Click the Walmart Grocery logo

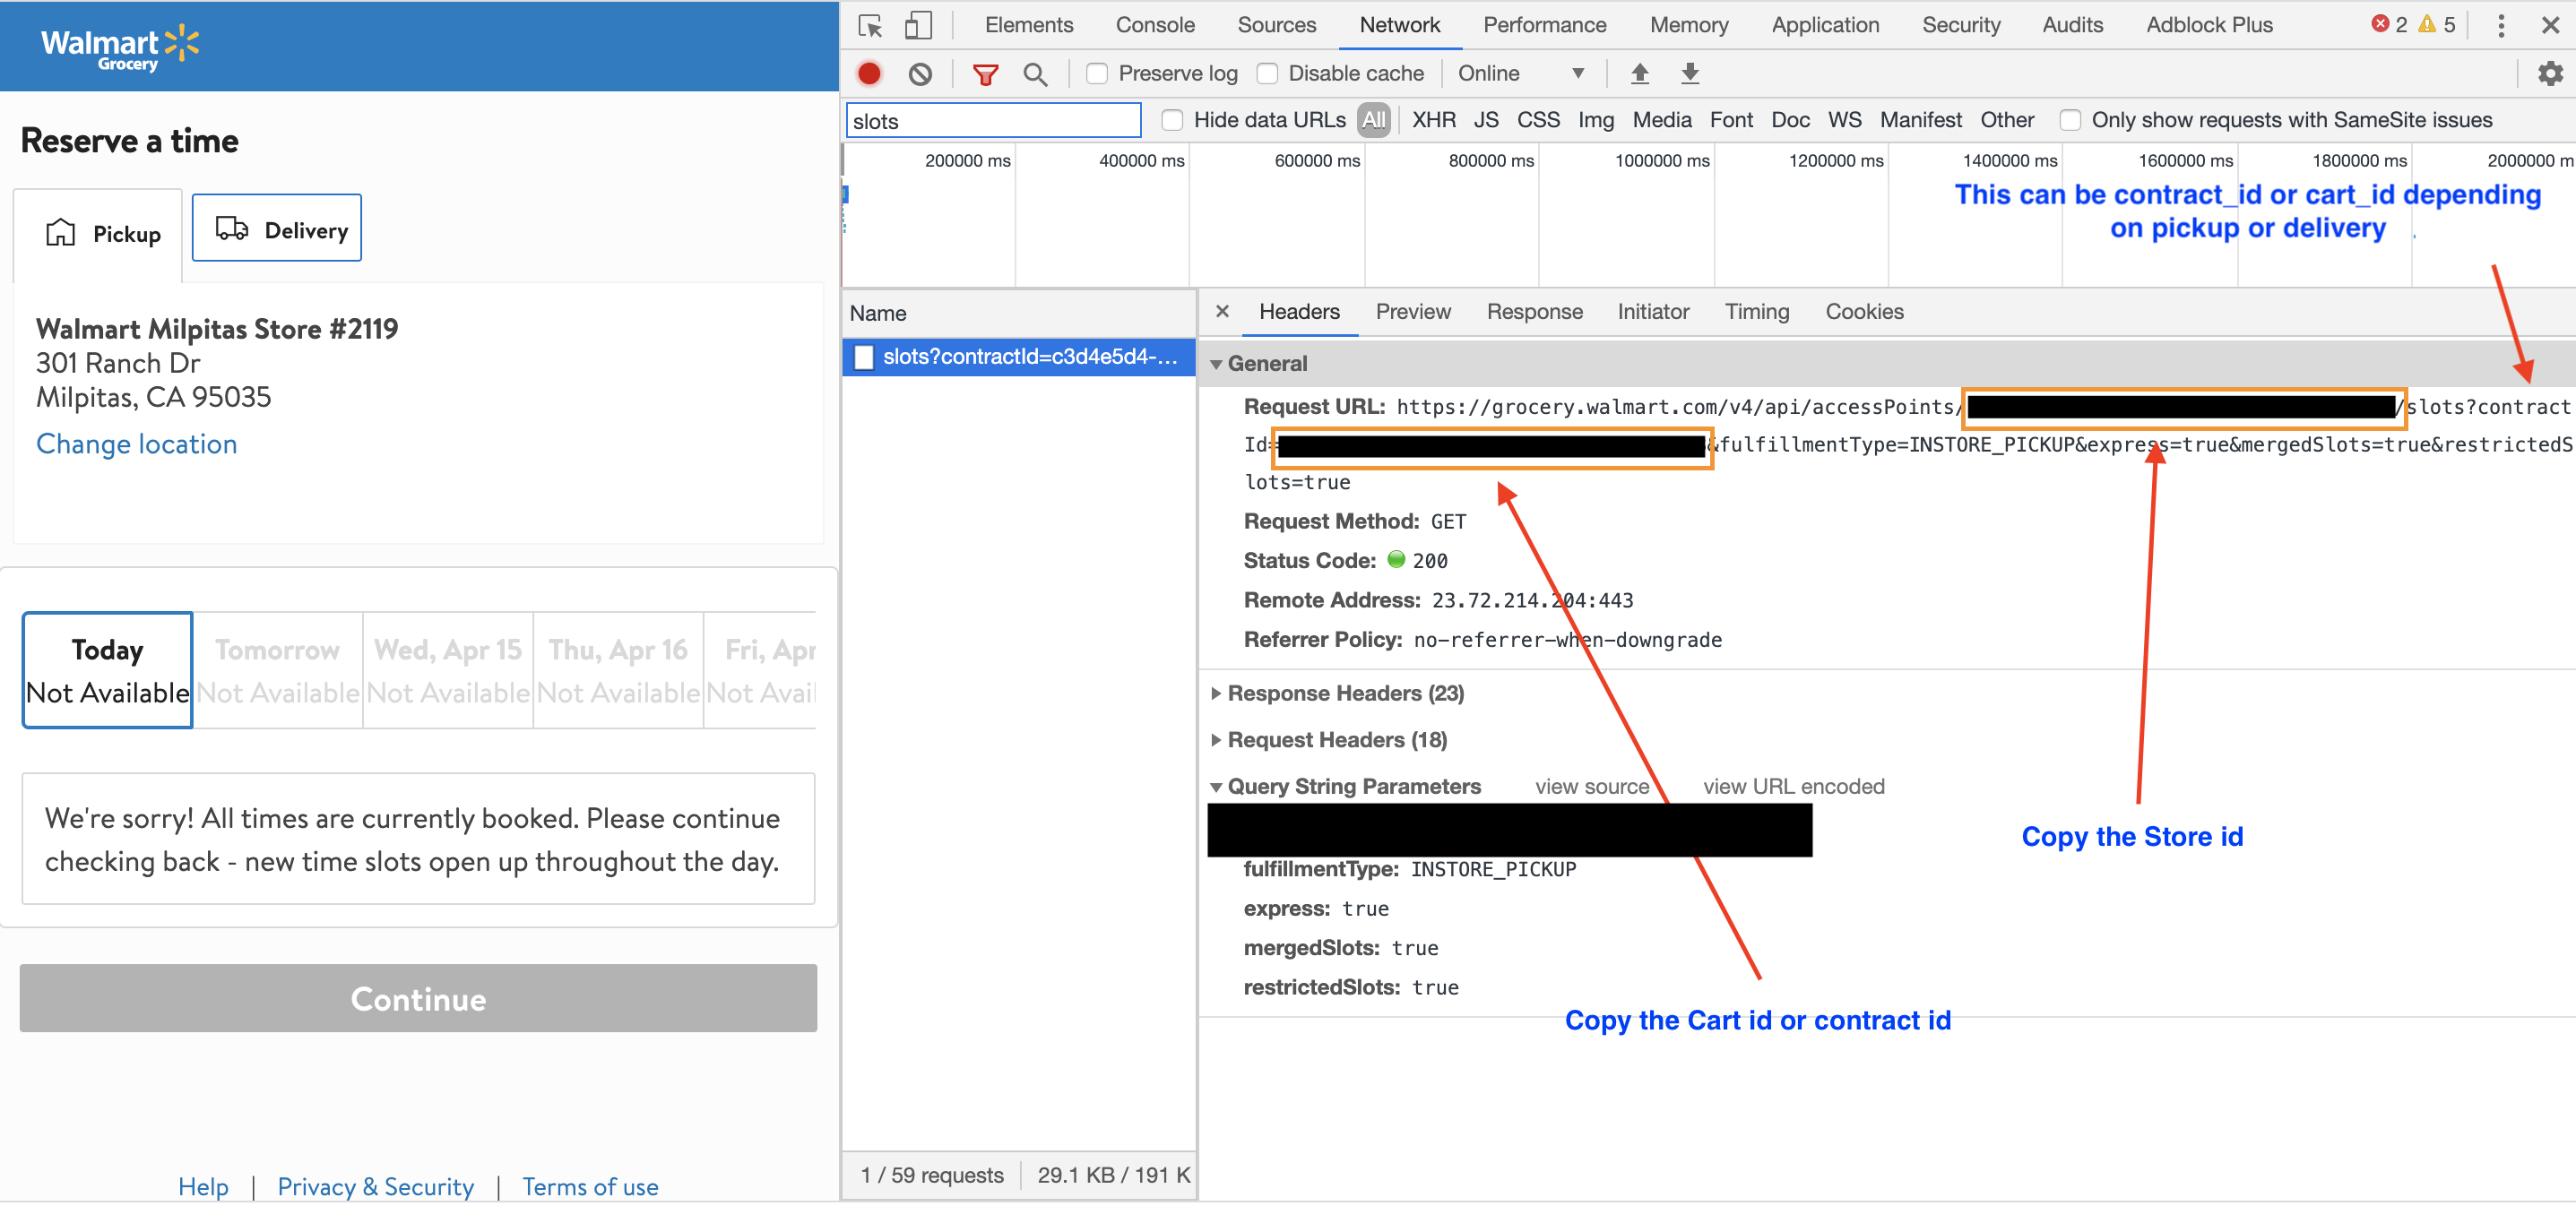119,47
